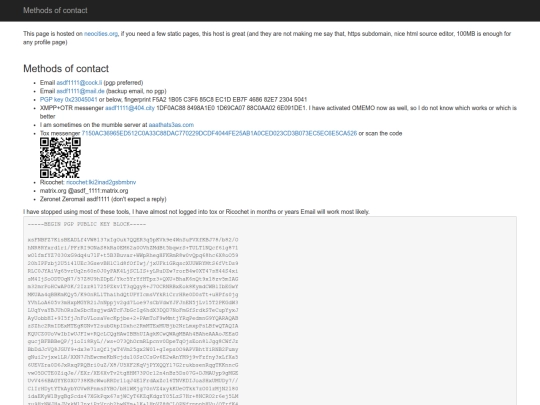The width and height of the screenshot is (540, 405).
Task: Click the 'or scan the code' text
Action: point(380,133)
